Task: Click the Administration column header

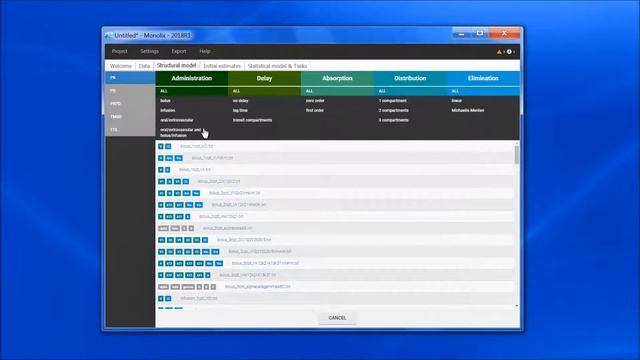Action: coord(191,78)
